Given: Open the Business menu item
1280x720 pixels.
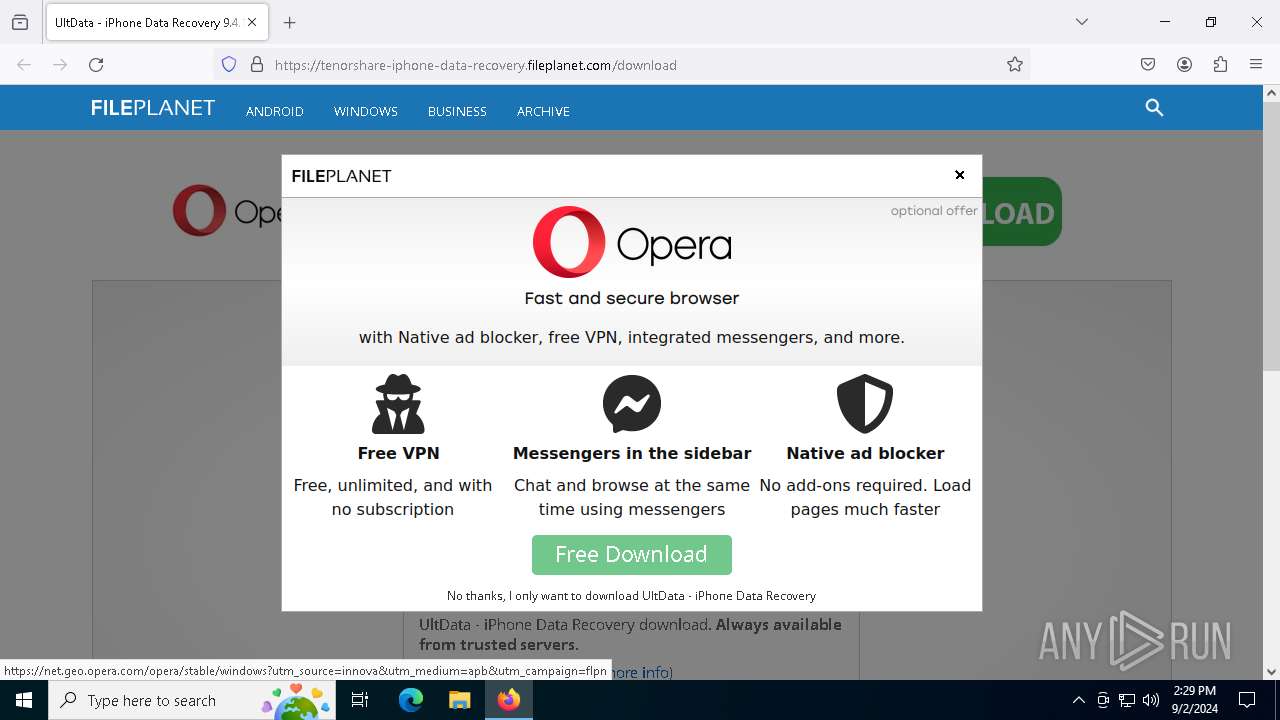Looking at the screenshot, I should click(x=457, y=111).
